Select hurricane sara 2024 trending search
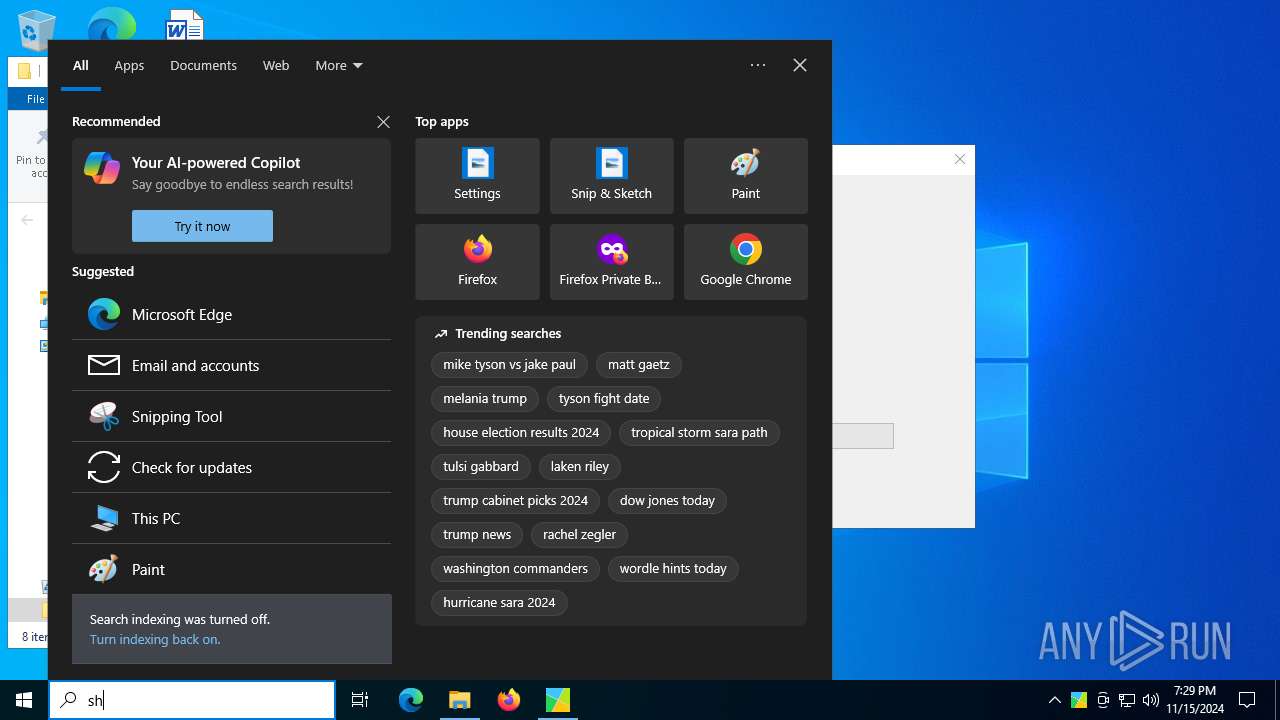 pyautogui.click(x=499, y=603)
